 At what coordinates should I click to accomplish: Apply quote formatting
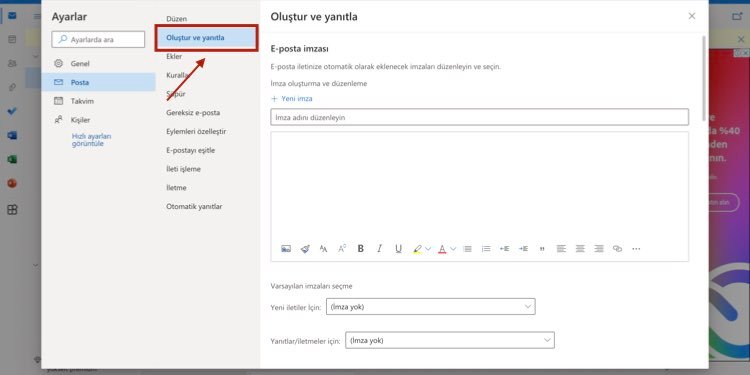click(542, 249)
